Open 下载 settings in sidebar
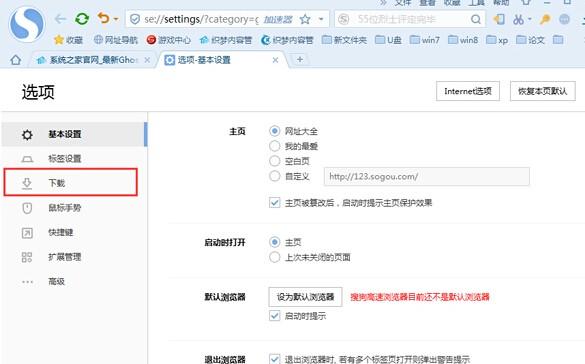Screen dimensions: 585x364 point(71,182)
